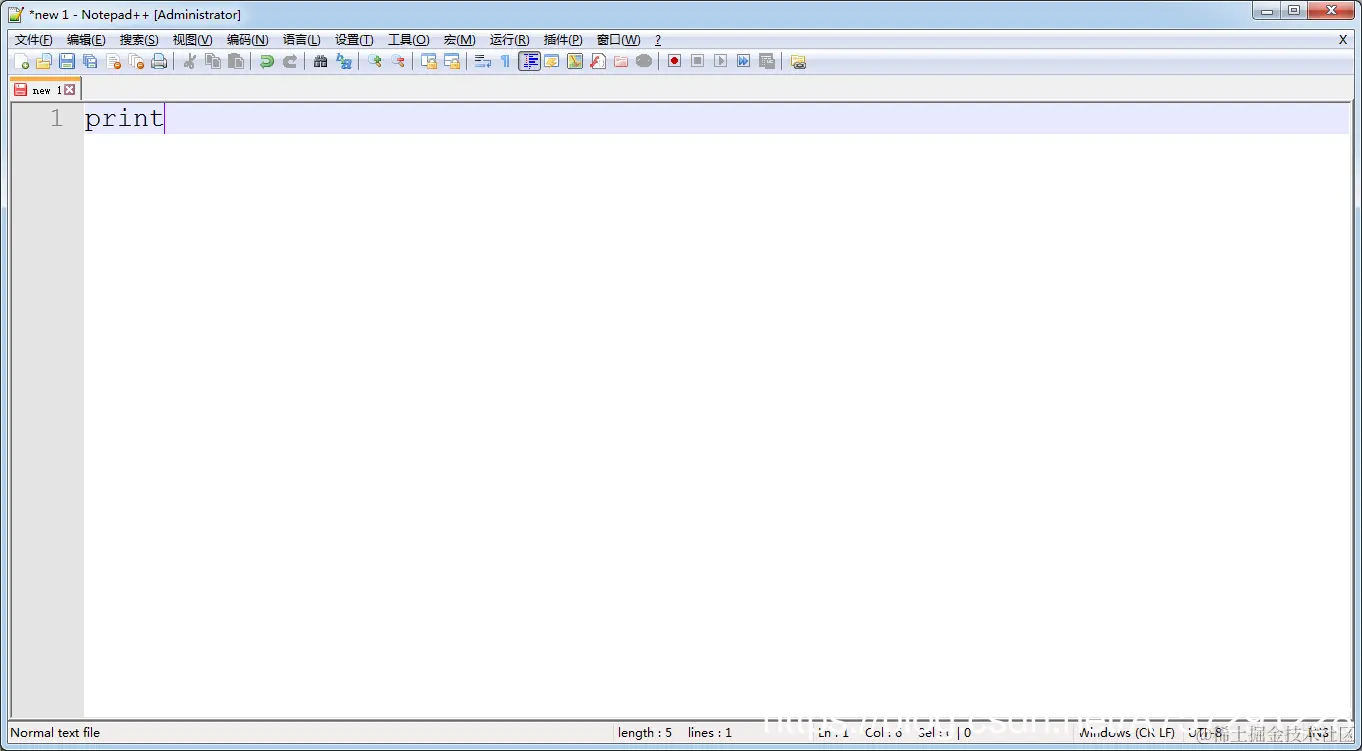
Task: Click the toolbar Print icon
Action: (x=159, y=61)
